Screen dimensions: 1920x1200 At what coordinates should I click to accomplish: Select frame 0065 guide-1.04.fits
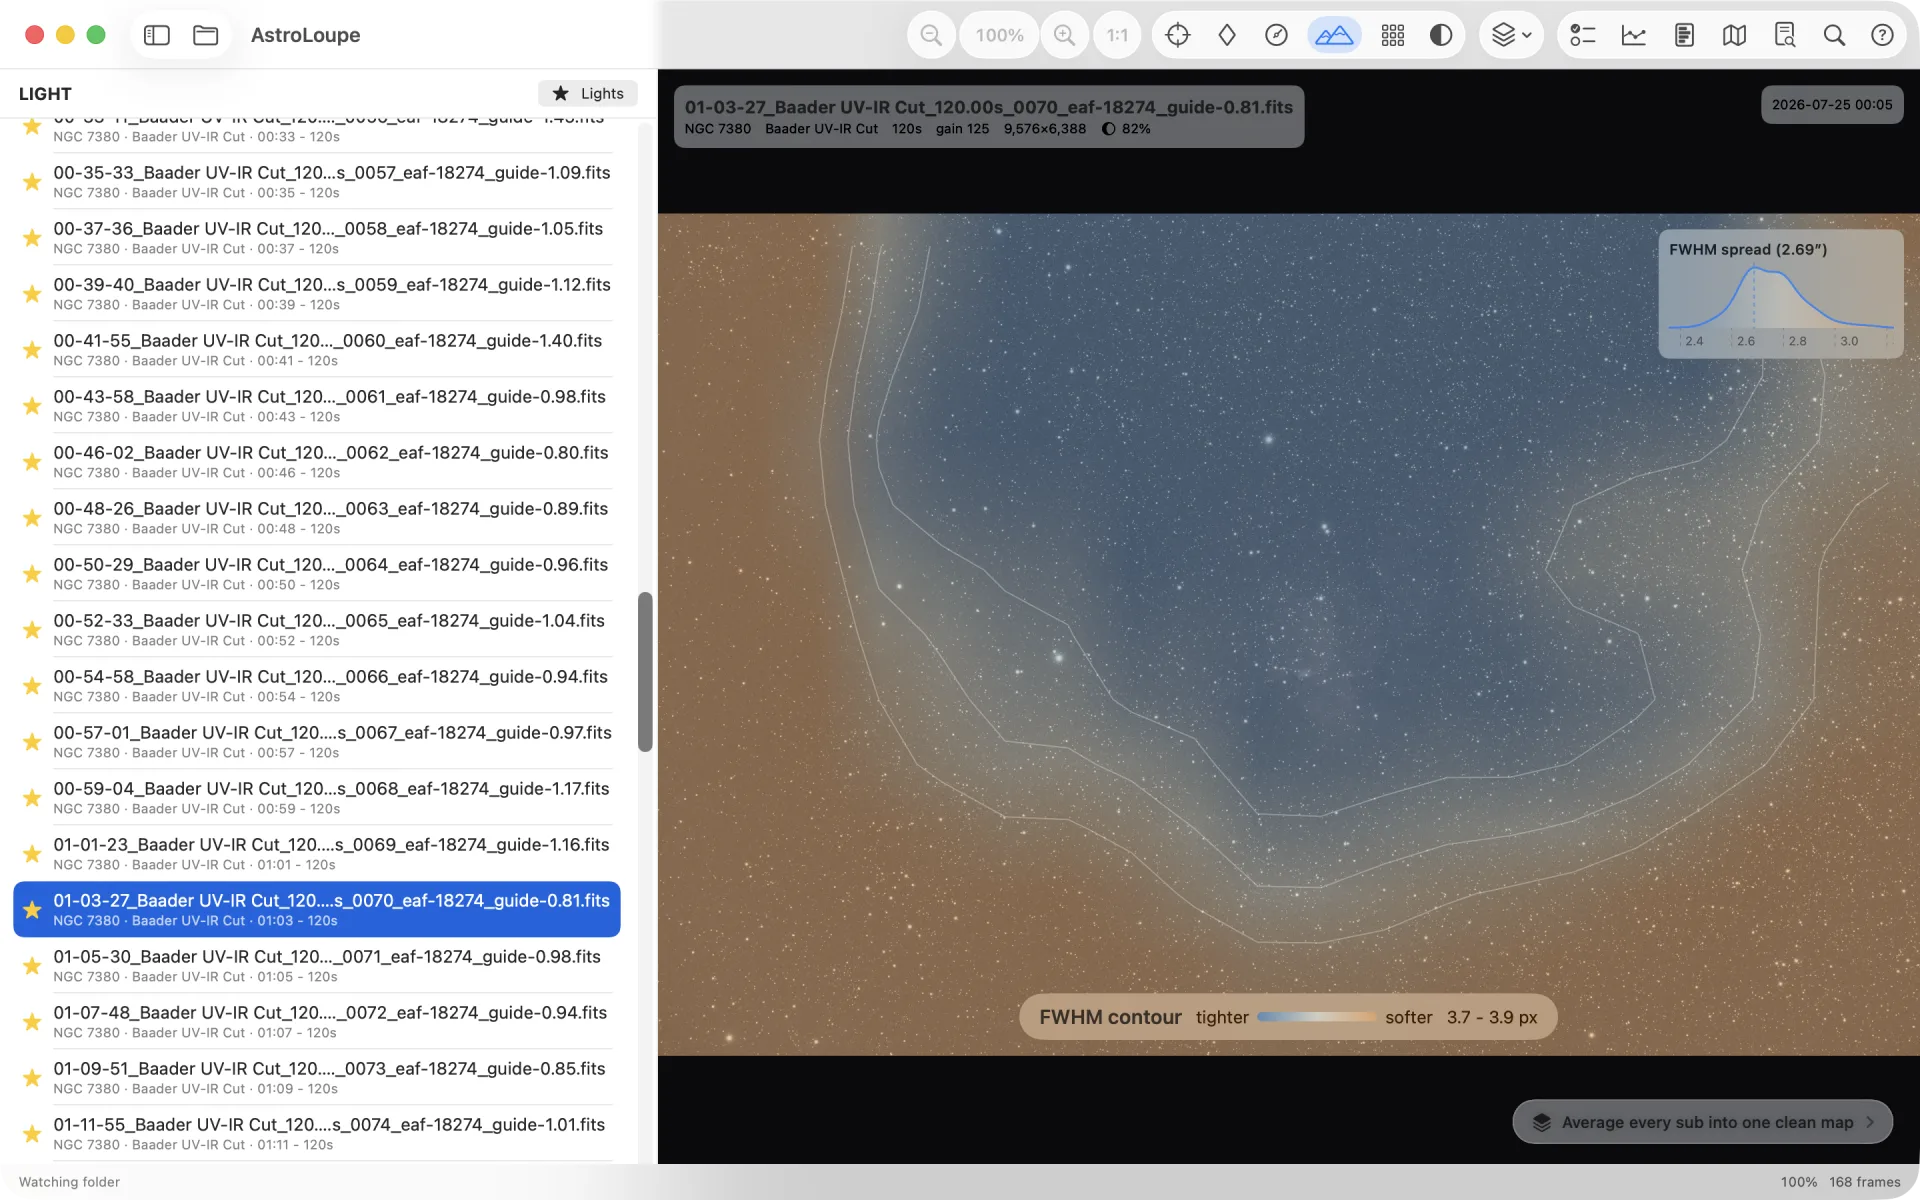coord(317,629)
